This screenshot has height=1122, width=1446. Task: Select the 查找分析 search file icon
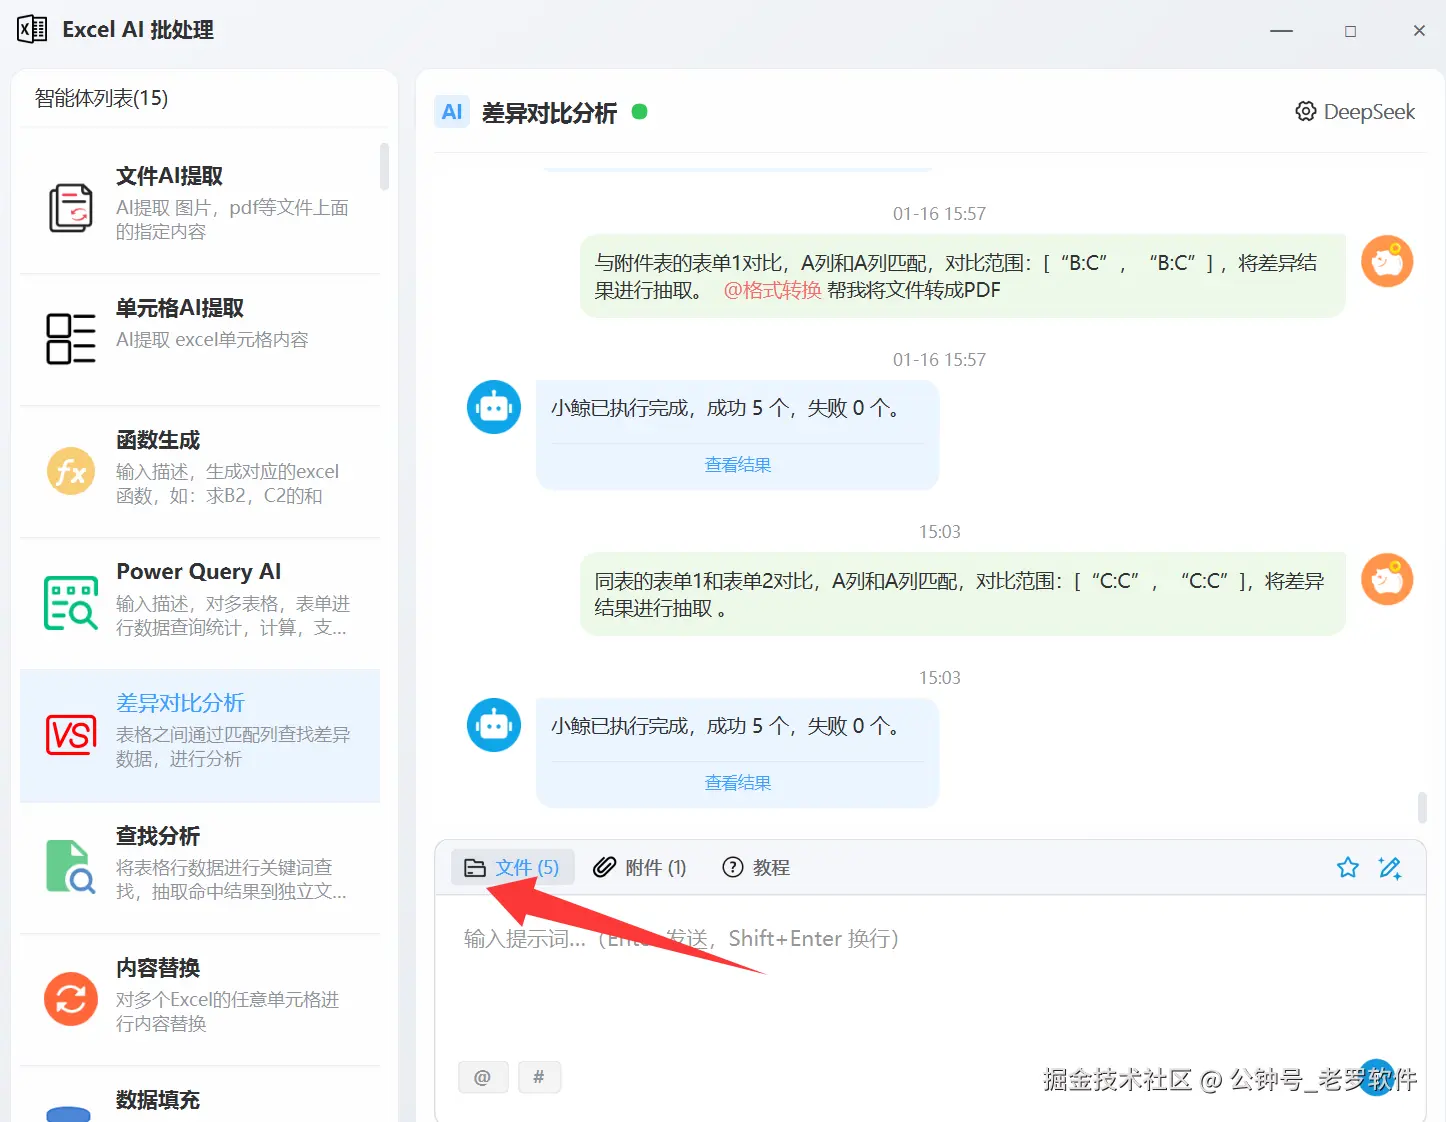(x=71, y=866)
